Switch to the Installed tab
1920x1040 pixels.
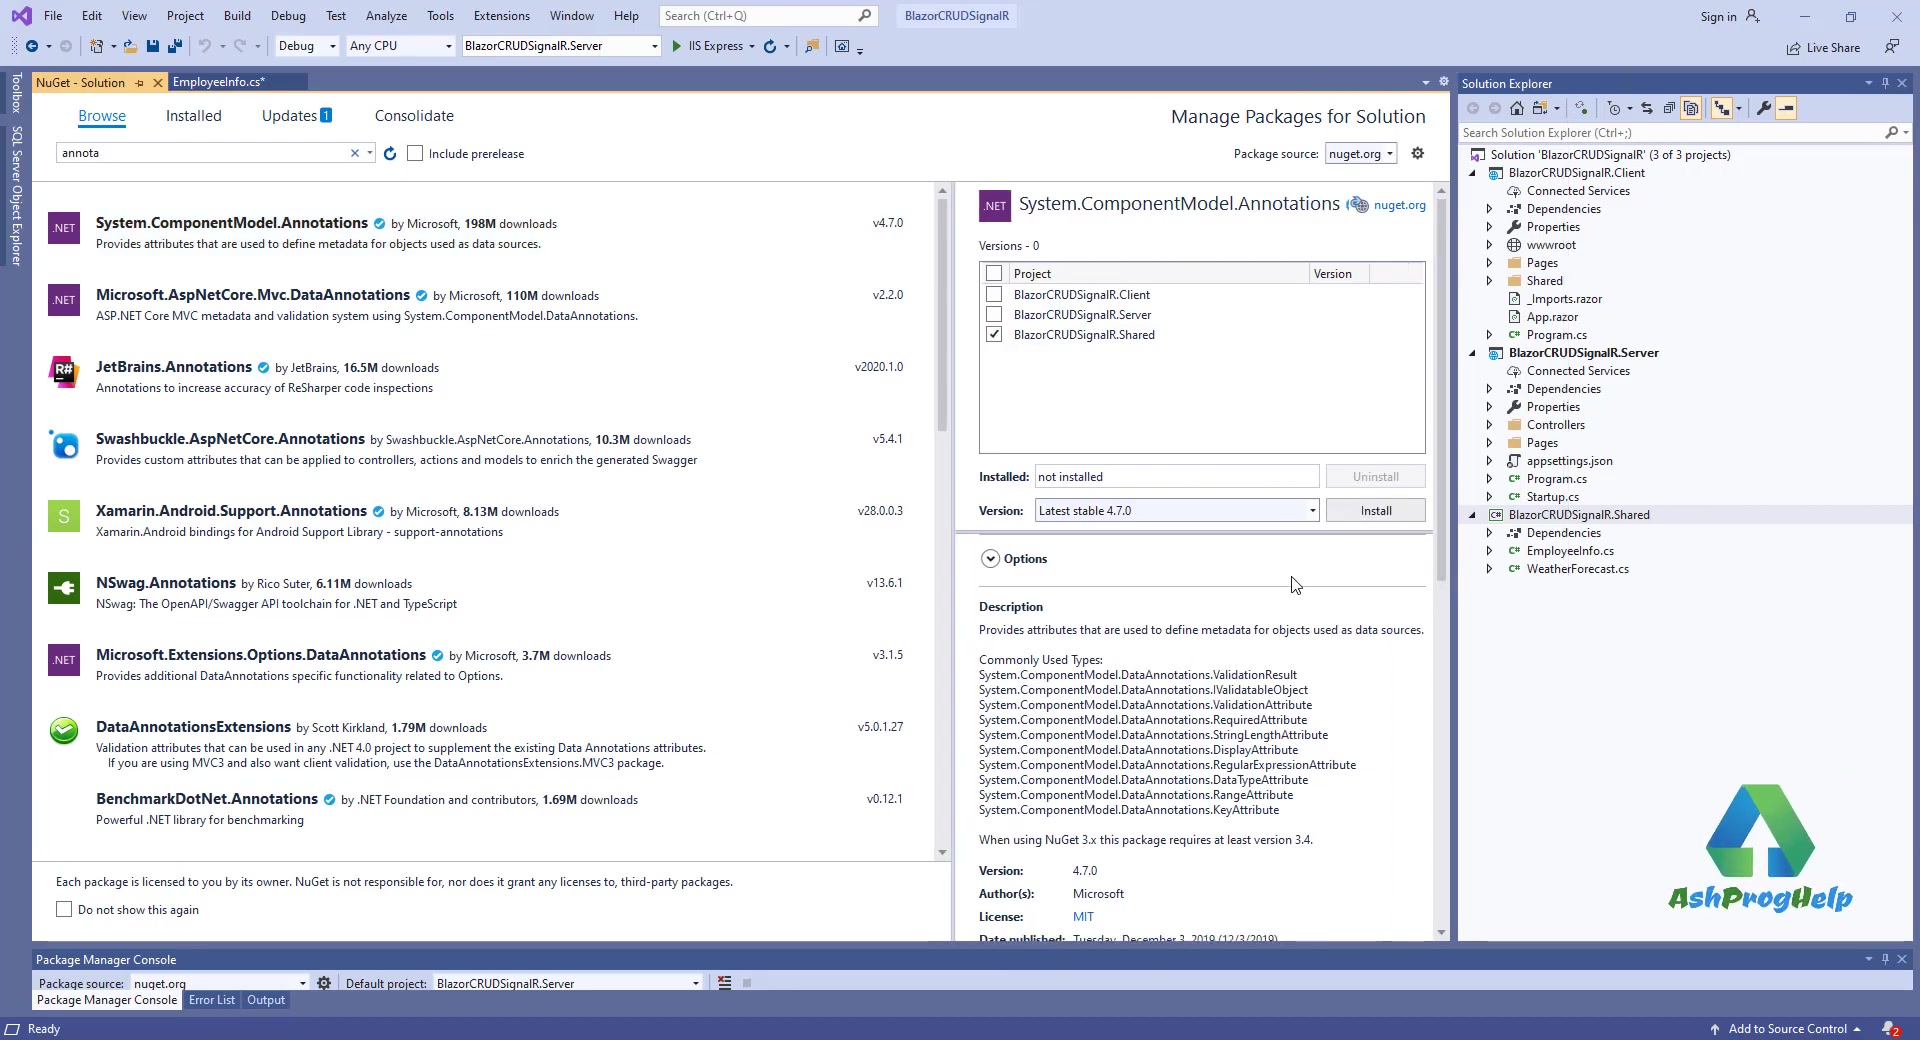[x=193, y=116]
